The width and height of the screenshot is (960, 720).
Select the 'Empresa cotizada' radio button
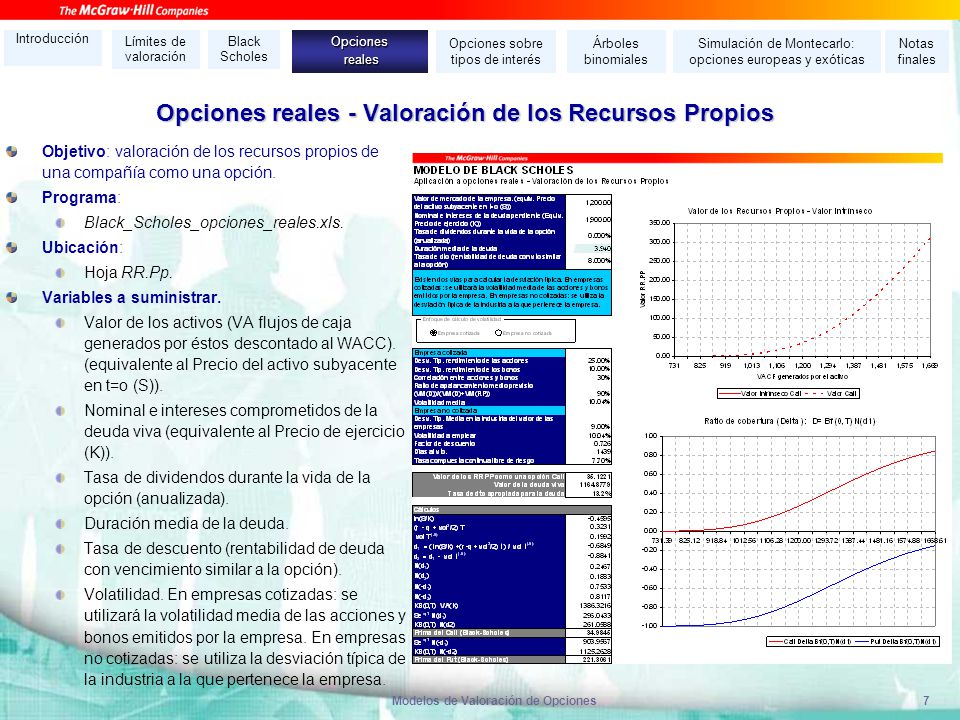pos(433,332)
